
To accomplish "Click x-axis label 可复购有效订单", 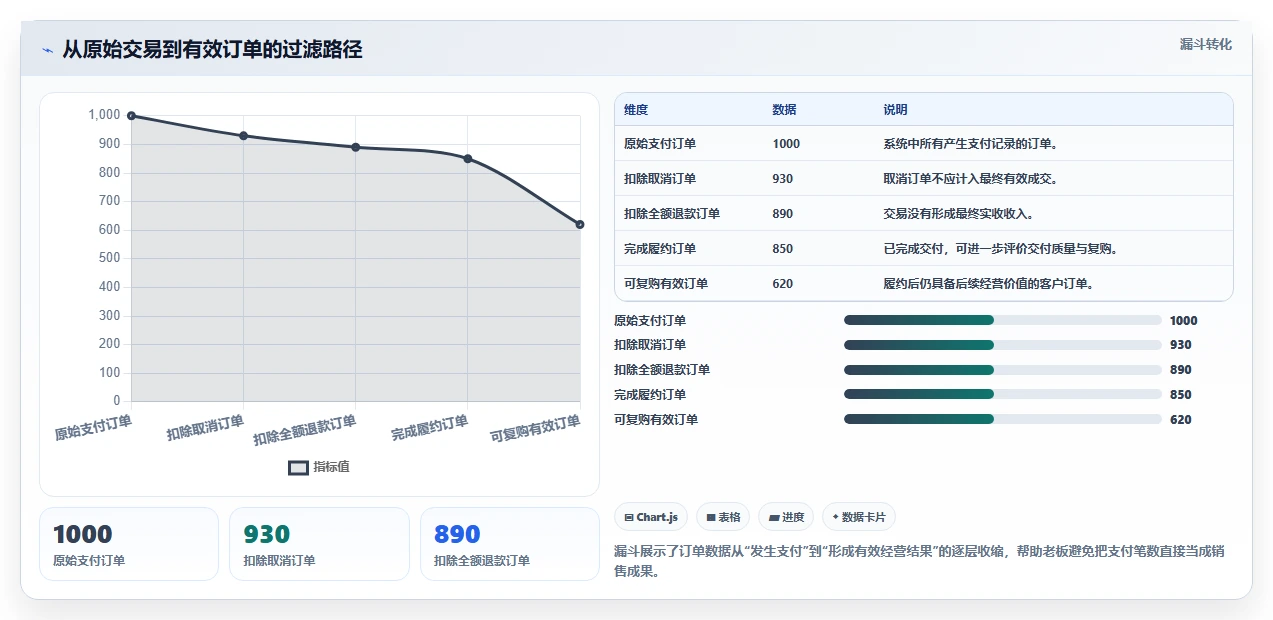I will [535, 430].
